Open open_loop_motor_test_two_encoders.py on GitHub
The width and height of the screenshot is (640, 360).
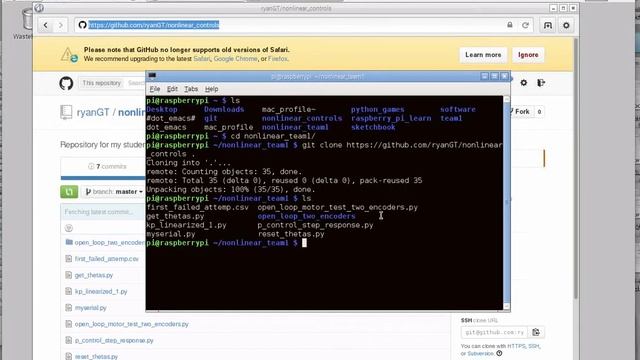tap(131, 324)
